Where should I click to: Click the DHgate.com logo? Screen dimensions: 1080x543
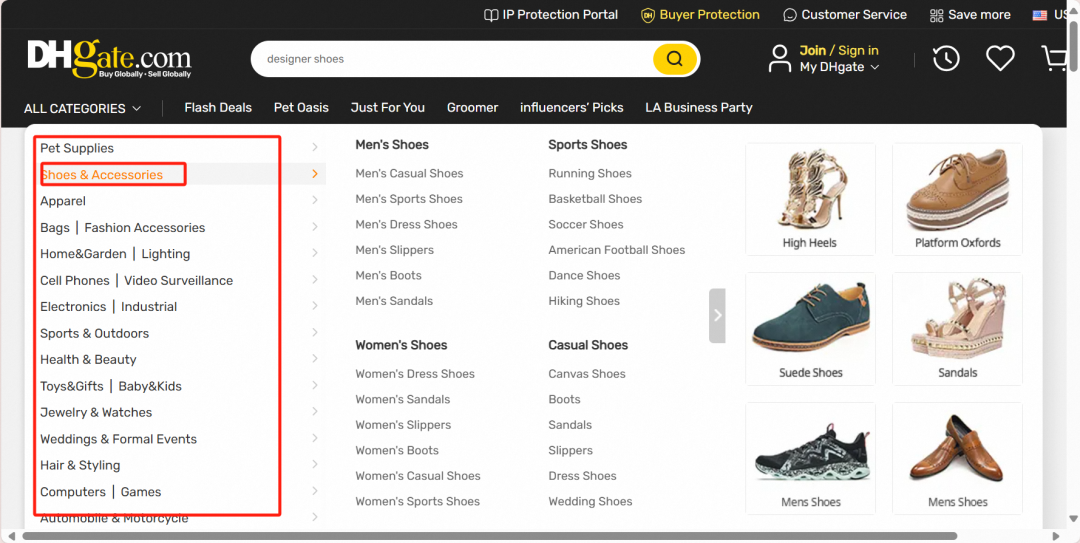(x=109, y=59)
